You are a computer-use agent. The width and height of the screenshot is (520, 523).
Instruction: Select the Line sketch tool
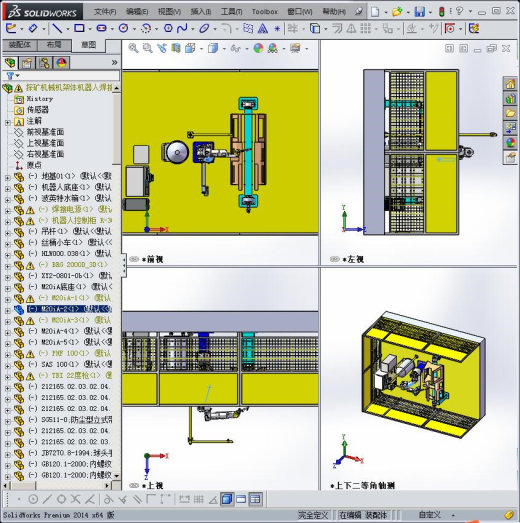(57, 29)
